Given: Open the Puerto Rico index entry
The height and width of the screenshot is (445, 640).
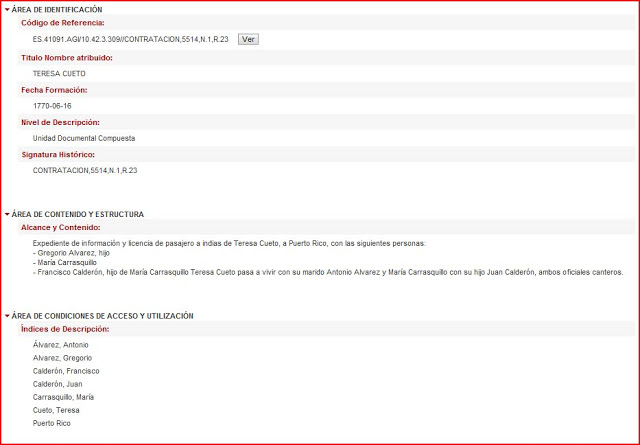Looking at the screenshot, I should tap(52, 423).
